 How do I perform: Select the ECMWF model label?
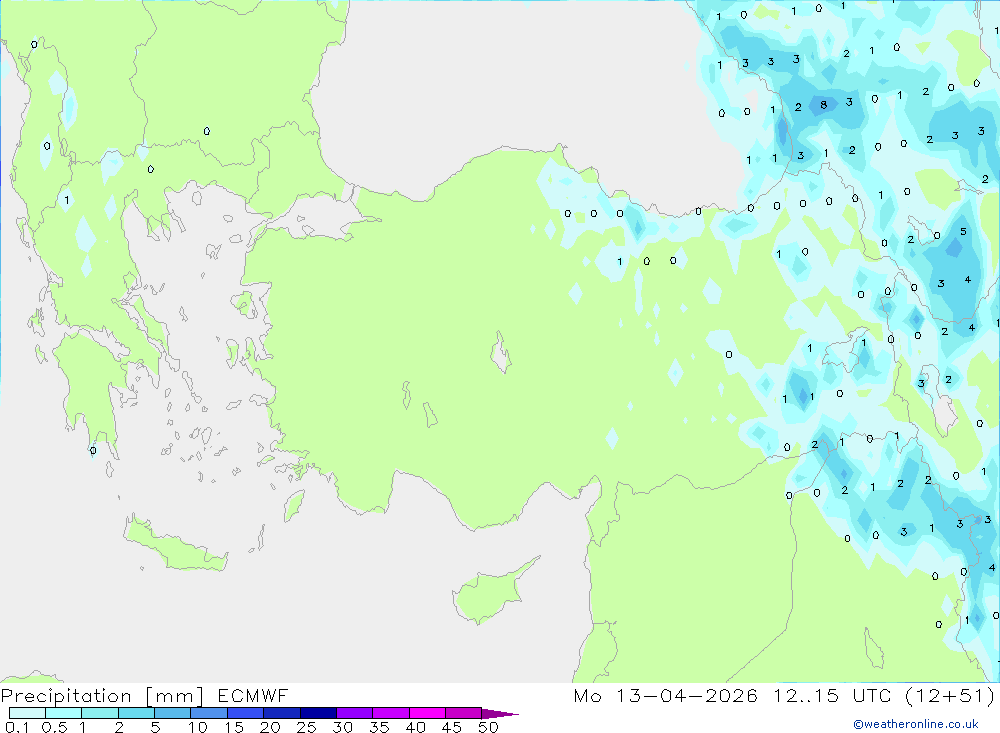253,696
